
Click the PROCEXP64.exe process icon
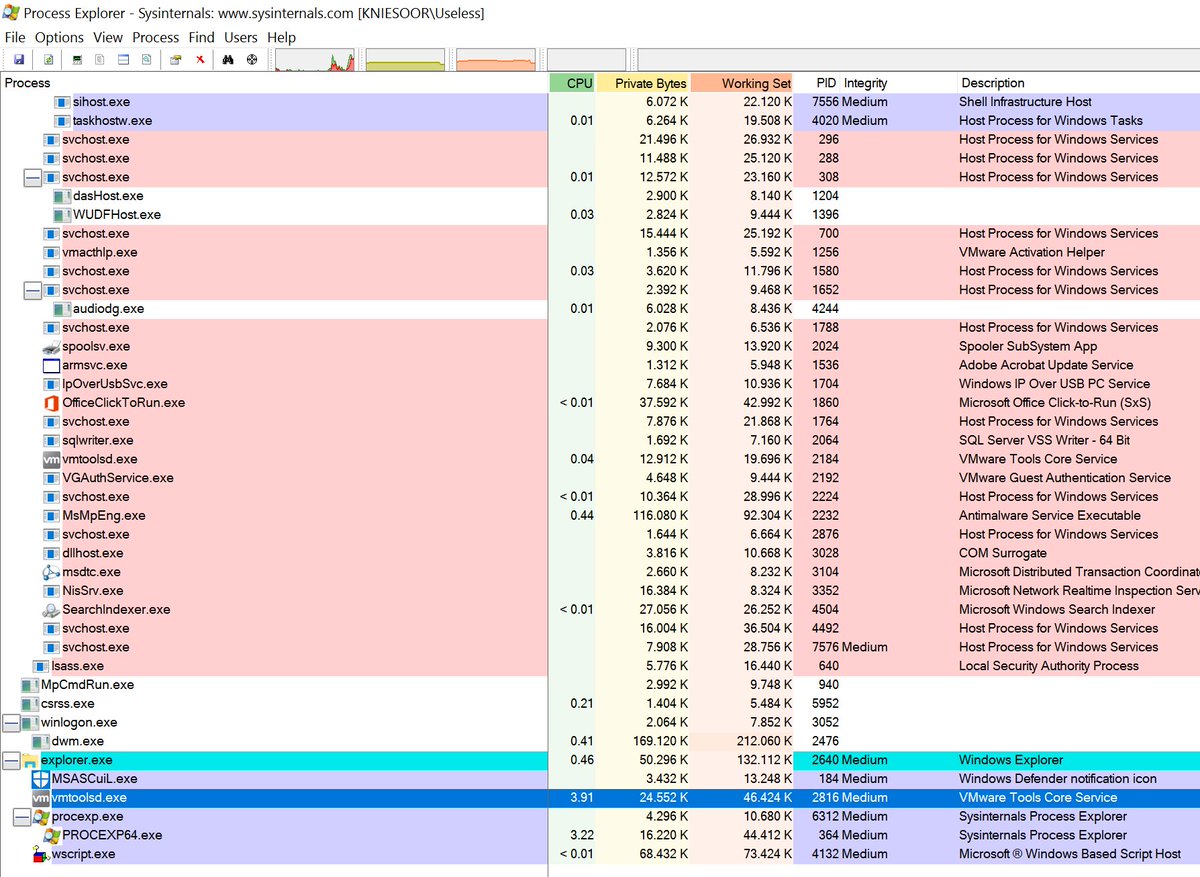pyautogui.click(x=52, y=836)
